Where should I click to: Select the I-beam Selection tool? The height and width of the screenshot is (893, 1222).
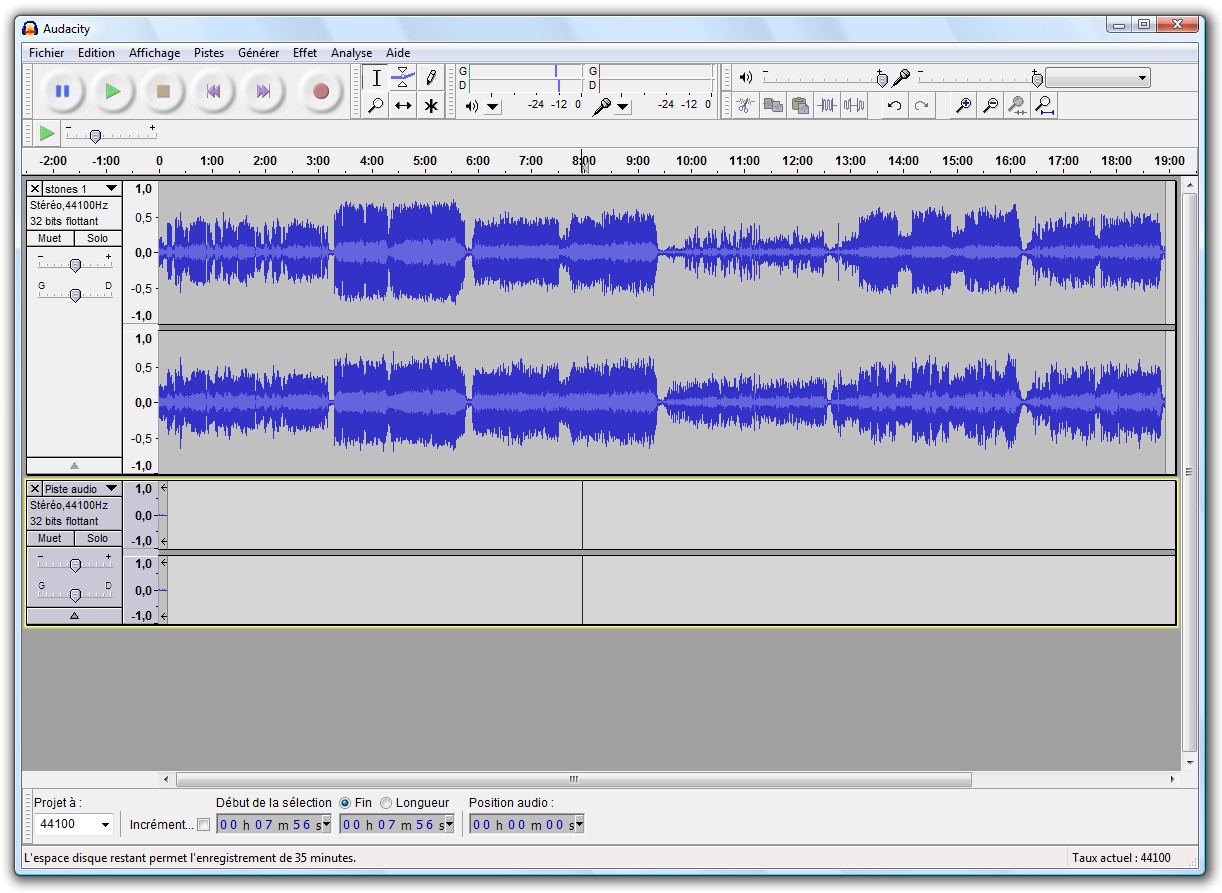click(x=376, y=78)
